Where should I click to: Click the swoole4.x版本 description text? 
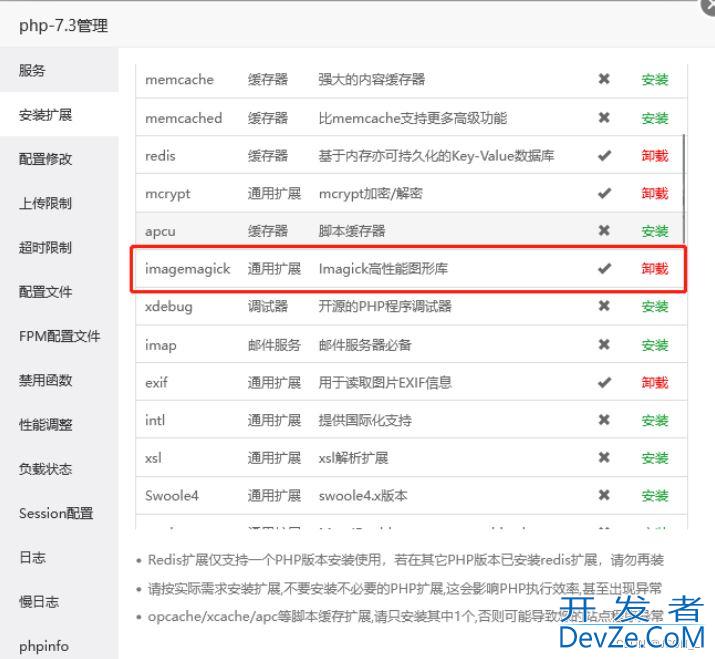click(363, 496)
